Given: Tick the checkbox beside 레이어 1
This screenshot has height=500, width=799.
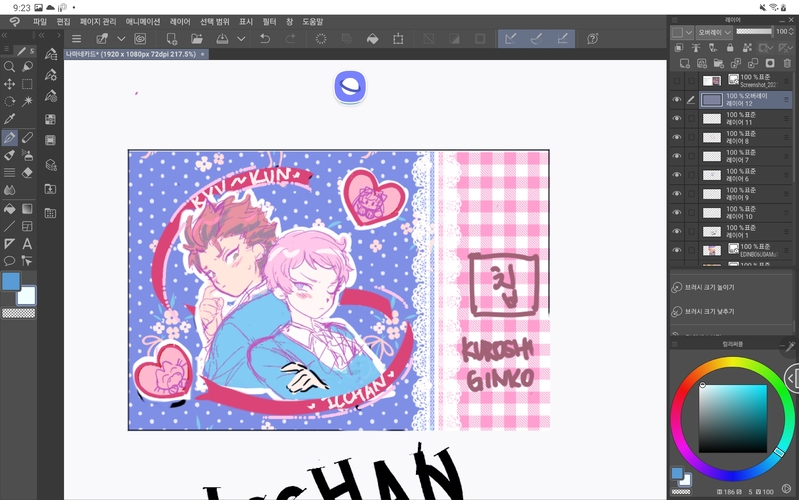Looking at the screenshot, I should click(x=691, y=231).
